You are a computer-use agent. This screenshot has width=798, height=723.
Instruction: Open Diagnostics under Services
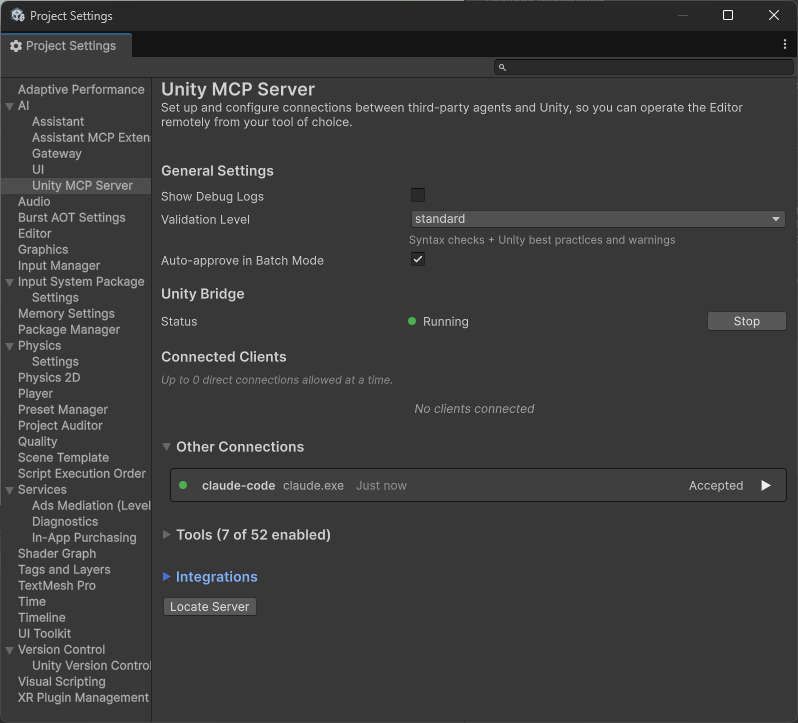coord(65,522)
